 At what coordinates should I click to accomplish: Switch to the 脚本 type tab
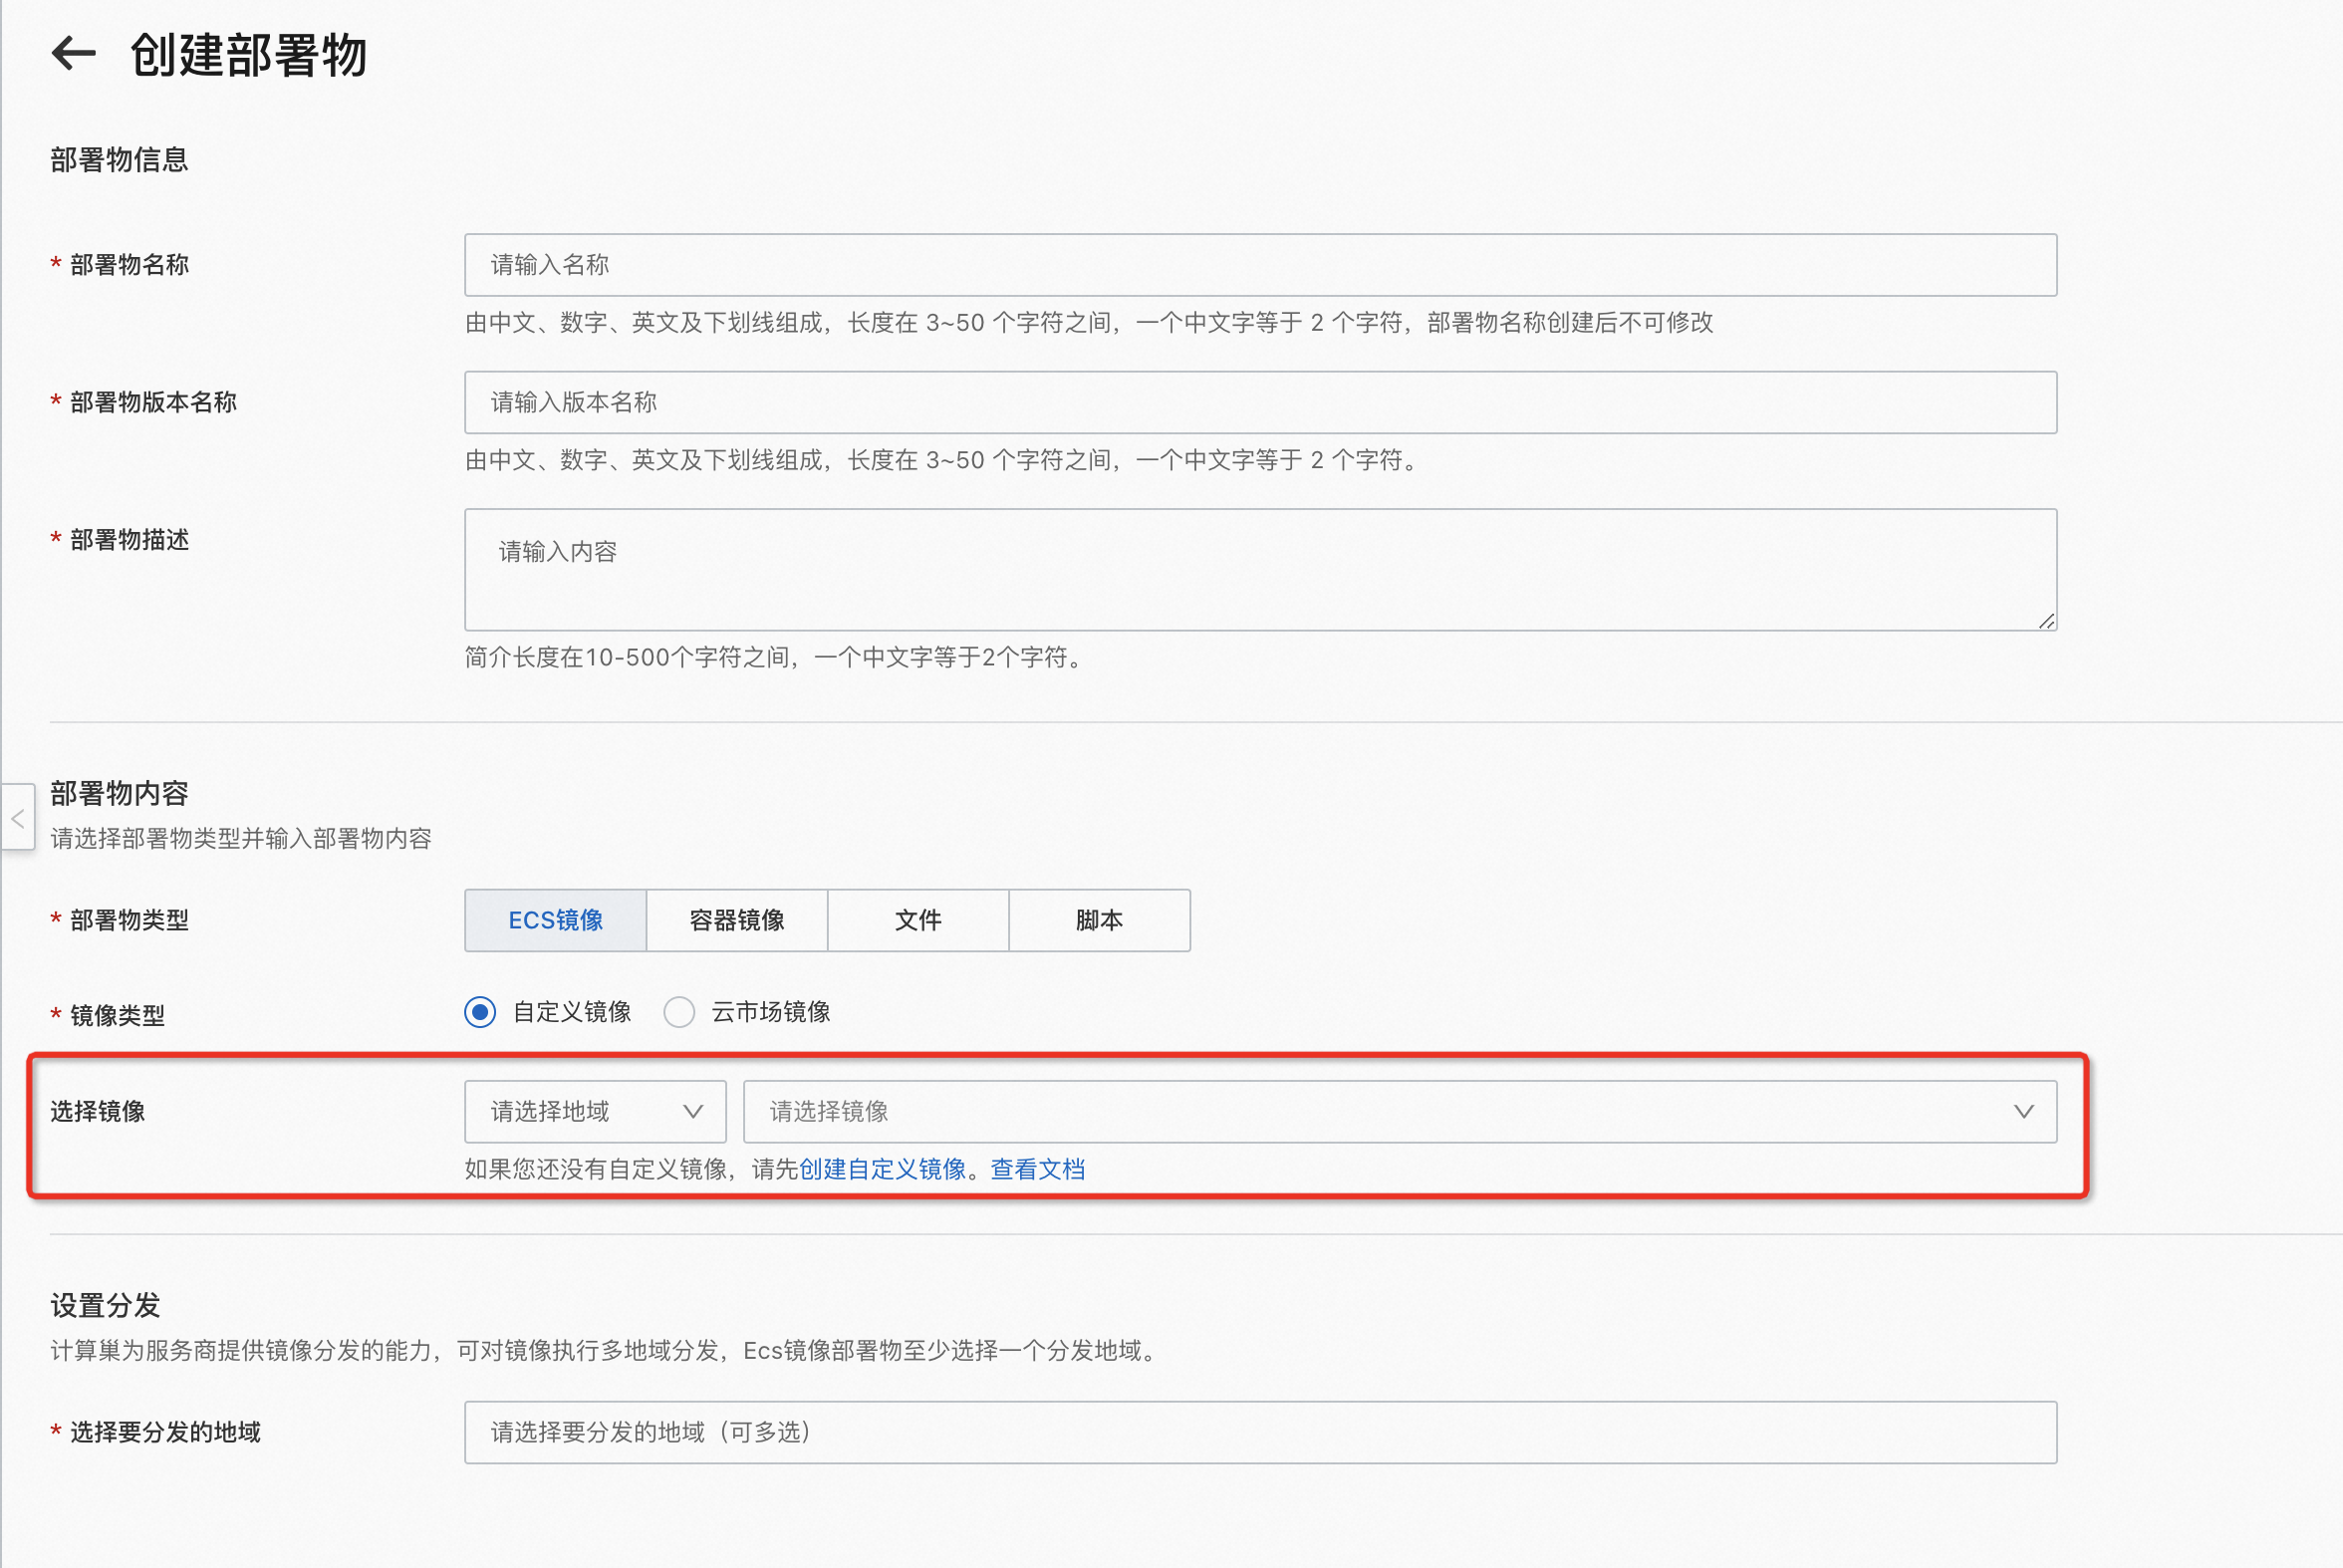1099,920
